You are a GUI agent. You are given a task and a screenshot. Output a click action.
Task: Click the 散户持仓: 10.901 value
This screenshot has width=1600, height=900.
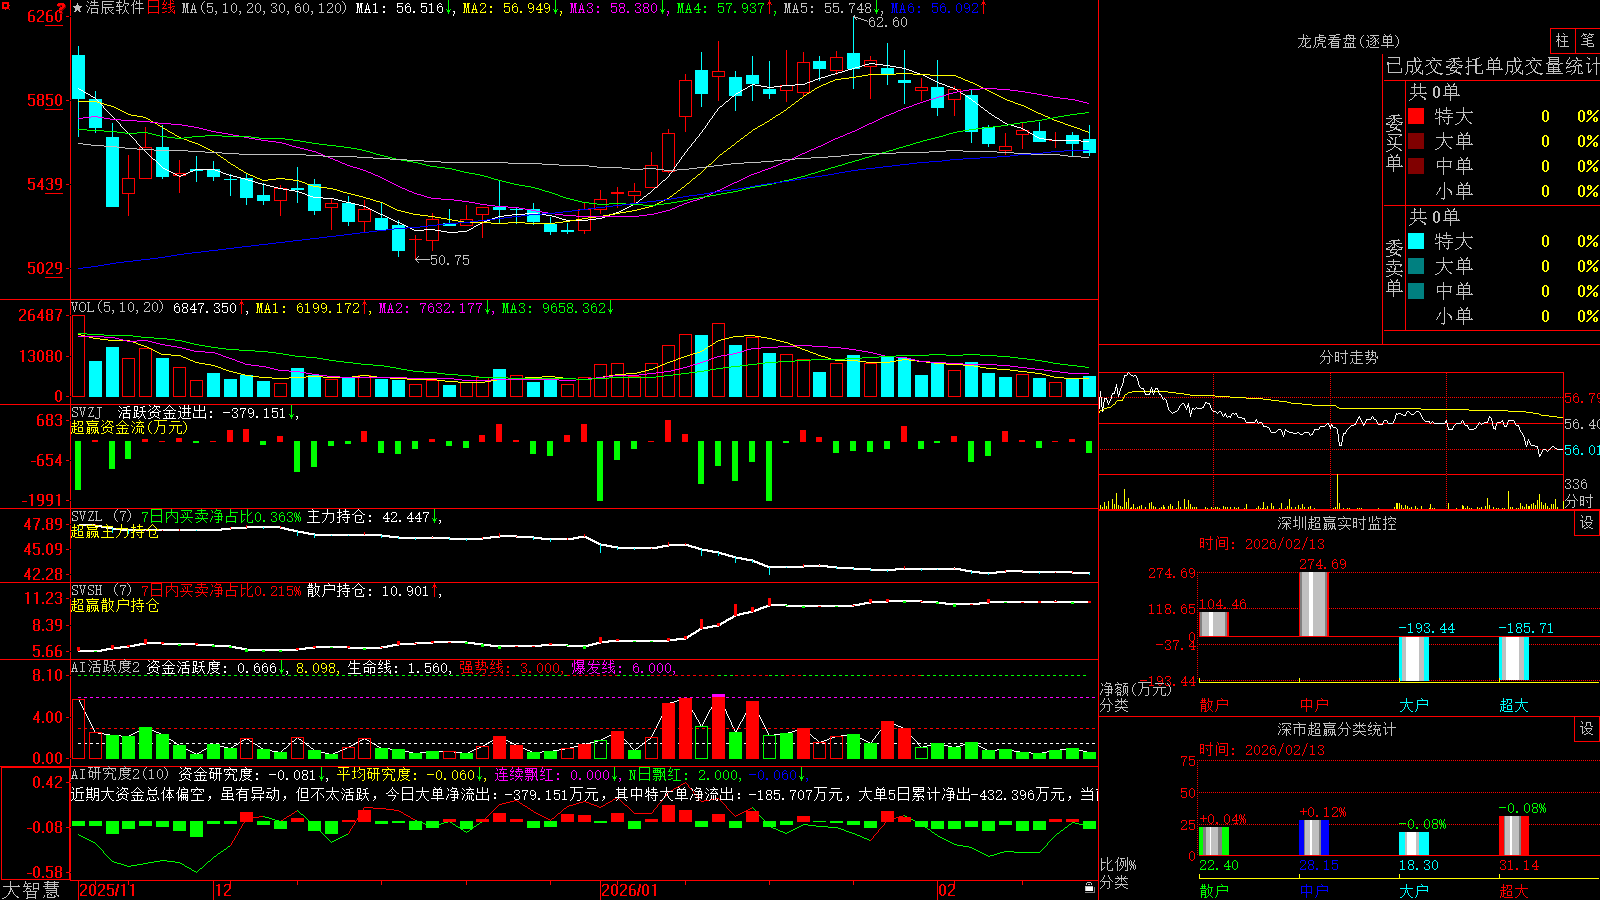(368, 591)
